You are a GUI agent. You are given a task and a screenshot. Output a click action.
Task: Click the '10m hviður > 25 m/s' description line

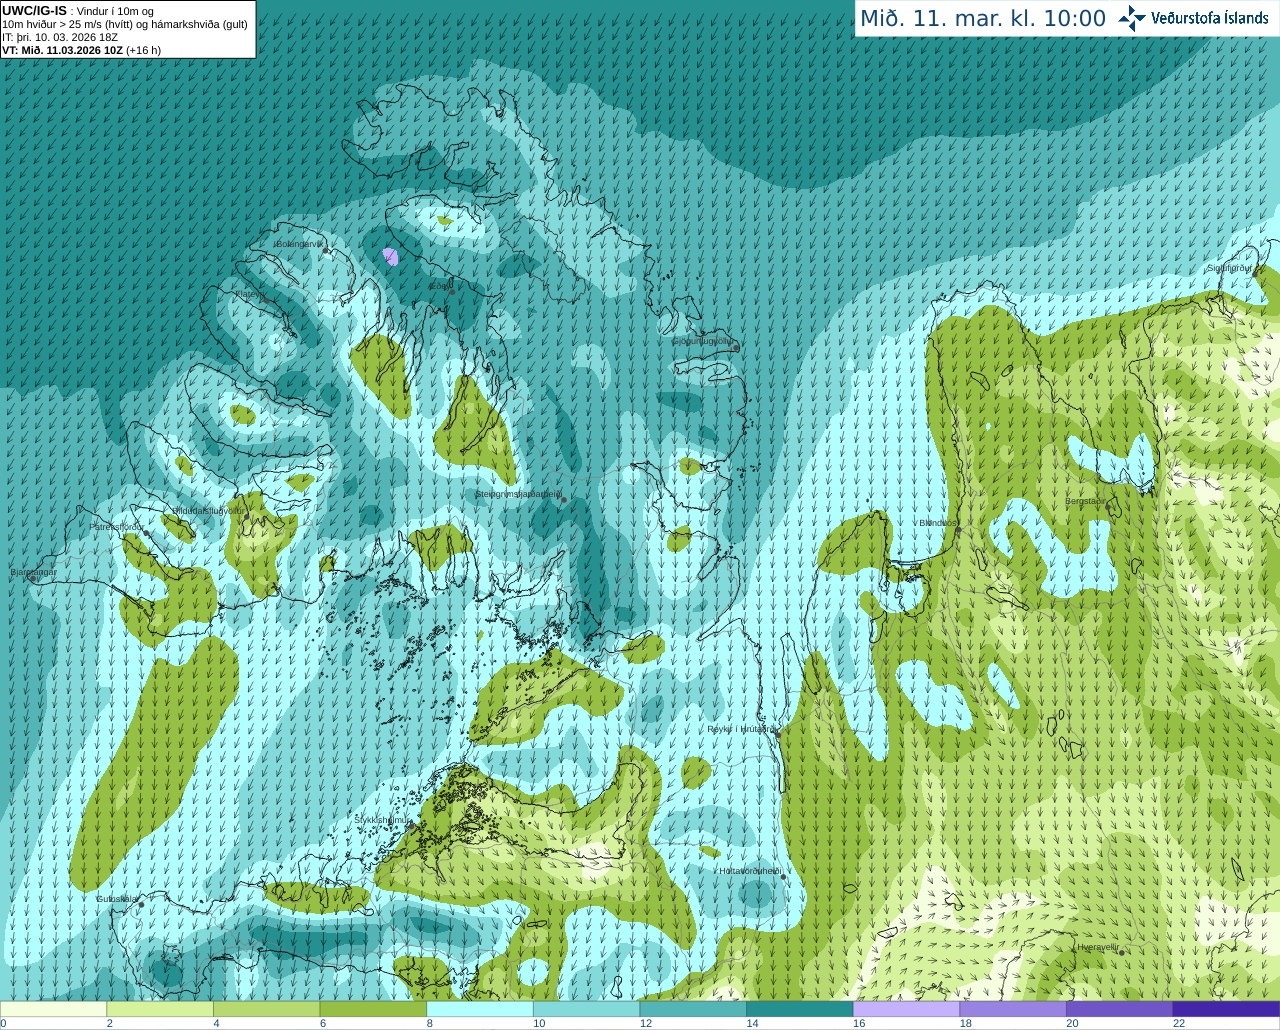coord(125,24)
